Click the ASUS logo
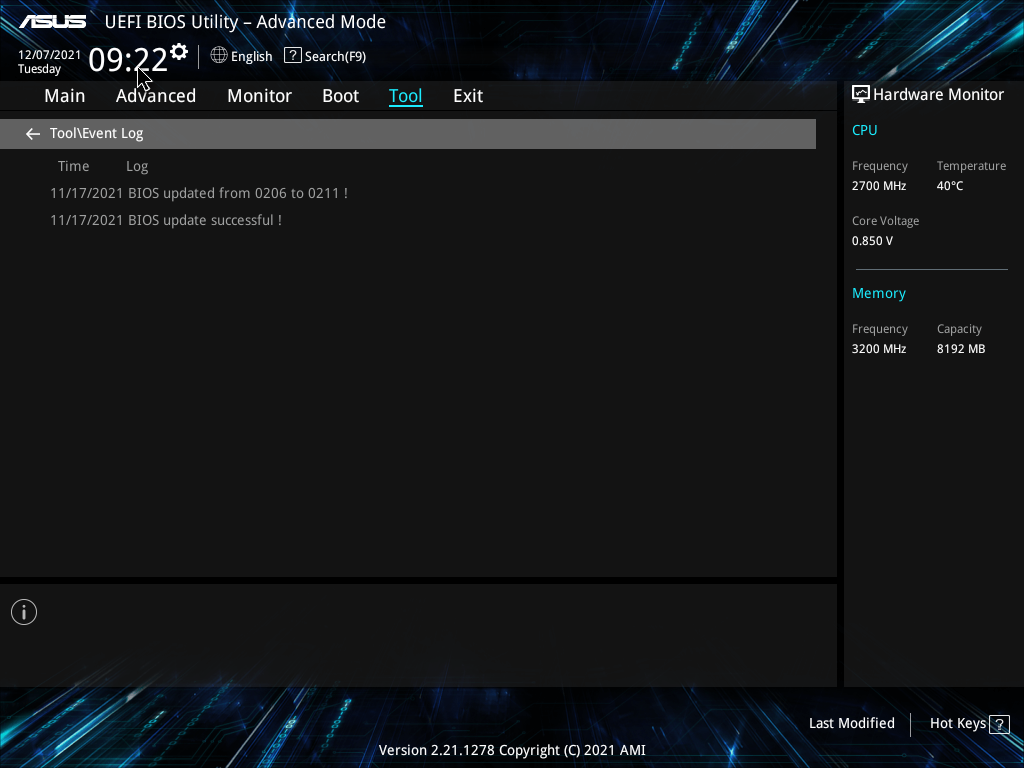Image resolution: width=1024 pixels, height=768 pixels. [52, 22]
